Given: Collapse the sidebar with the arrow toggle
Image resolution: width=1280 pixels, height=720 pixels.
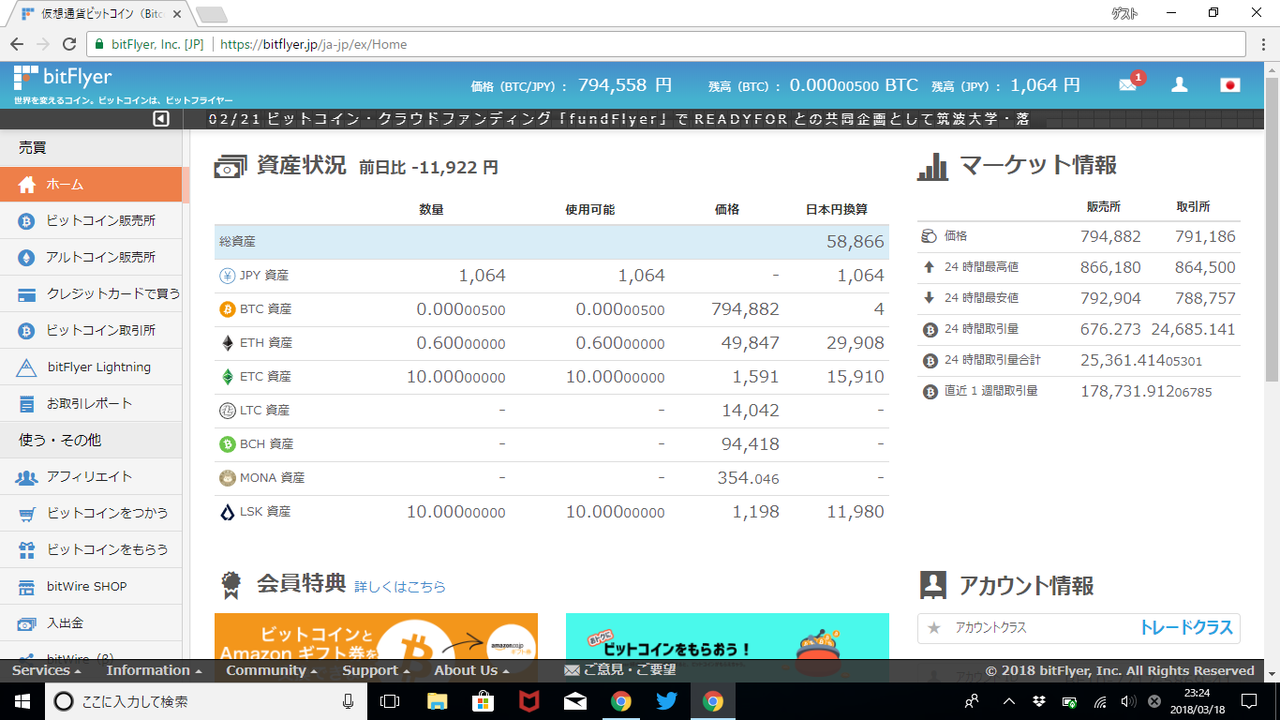Looking at the screenshot, I should pyautogui.click(x=160, y=118).
